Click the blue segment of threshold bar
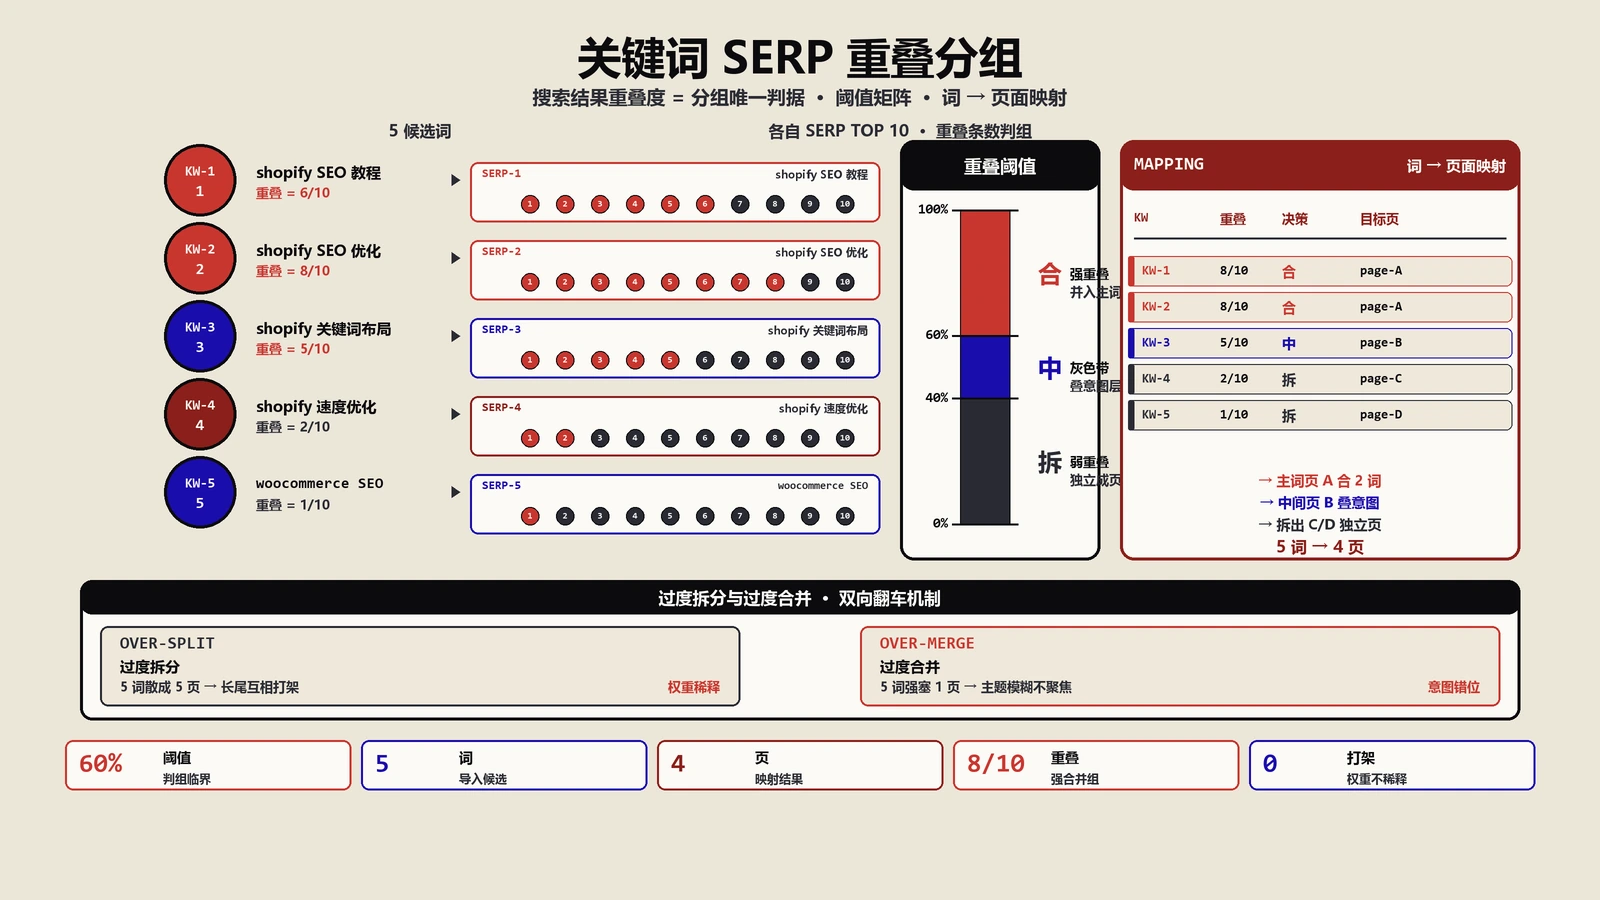 [985, 367]
